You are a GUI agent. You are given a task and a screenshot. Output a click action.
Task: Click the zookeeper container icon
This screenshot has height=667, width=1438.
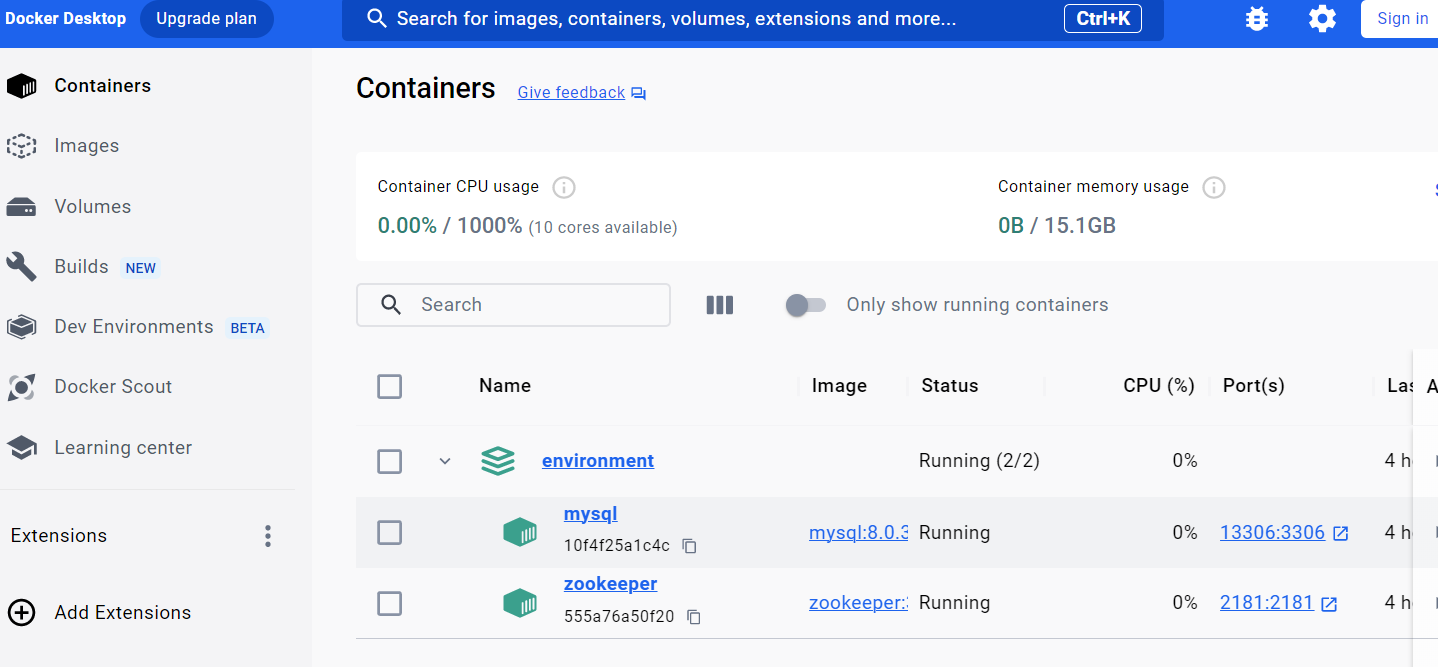520,602
